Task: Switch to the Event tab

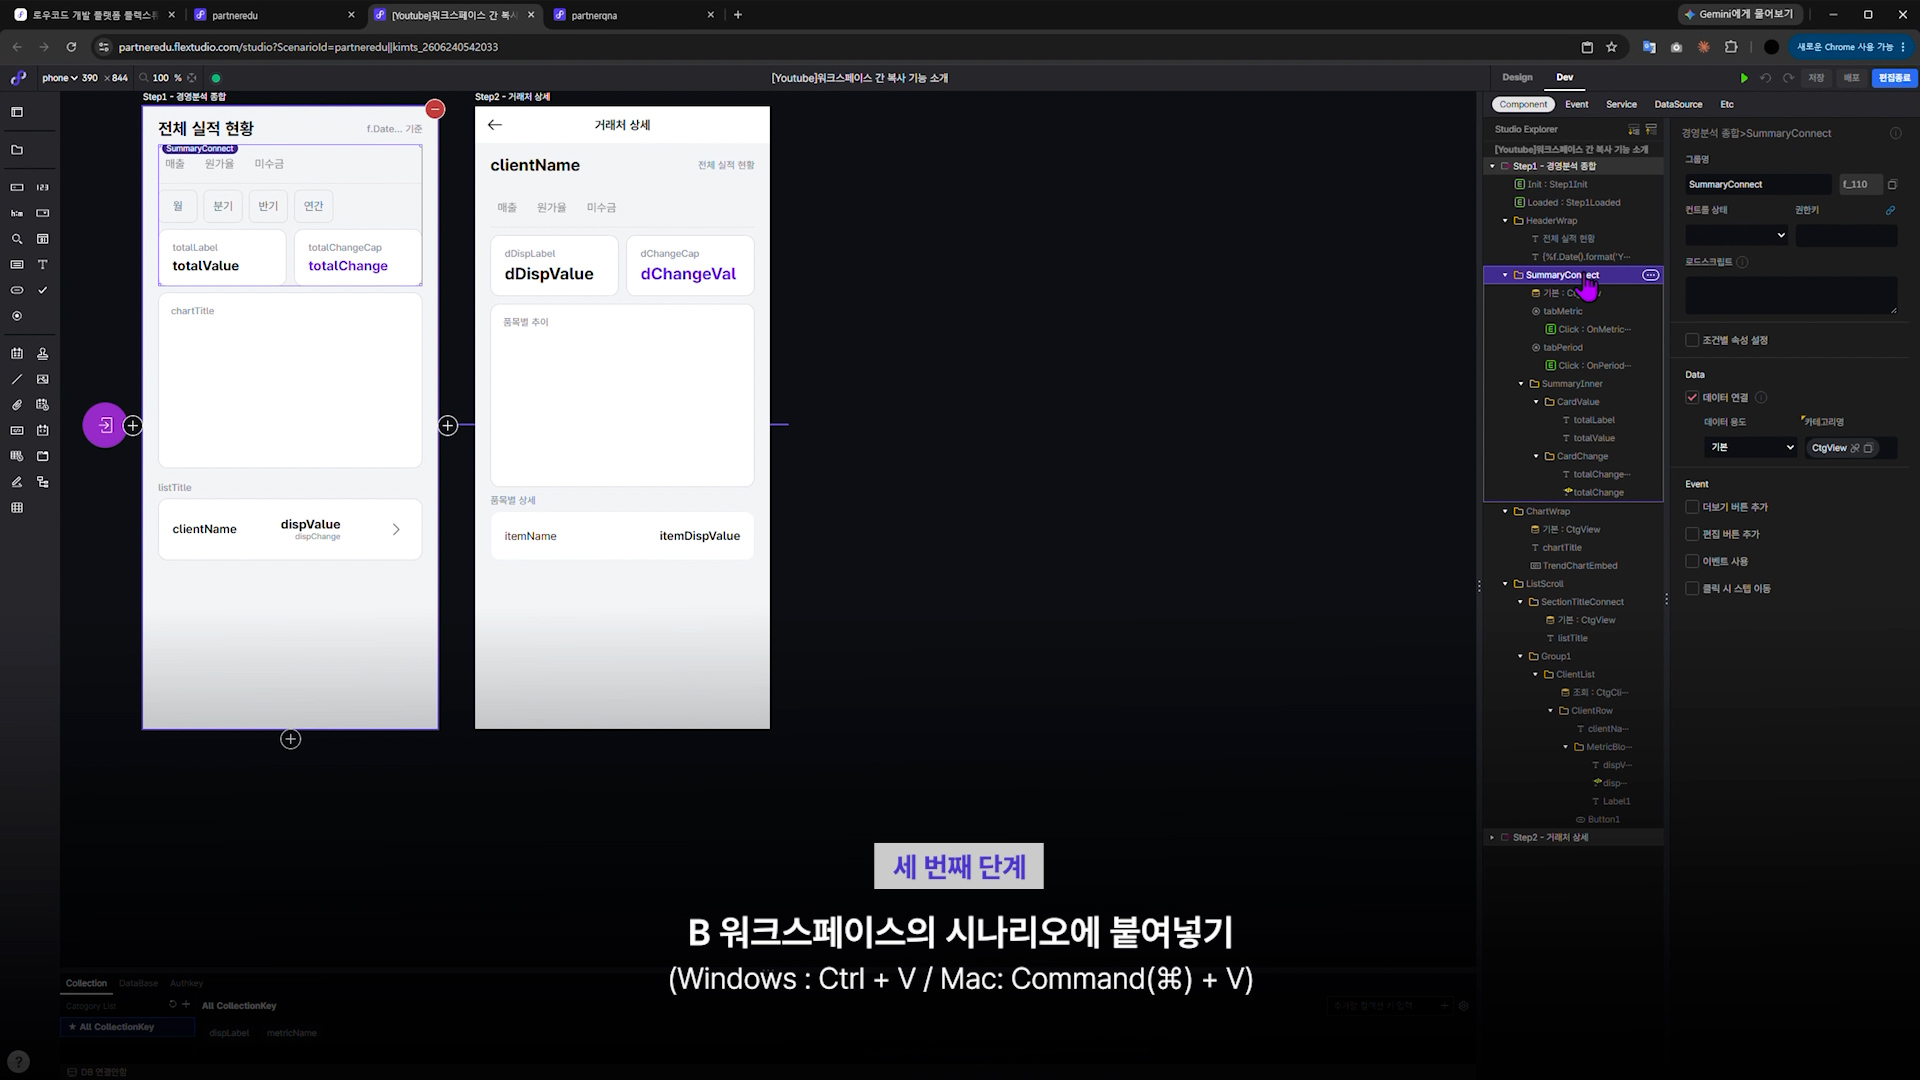Action: click(1577, 104)
